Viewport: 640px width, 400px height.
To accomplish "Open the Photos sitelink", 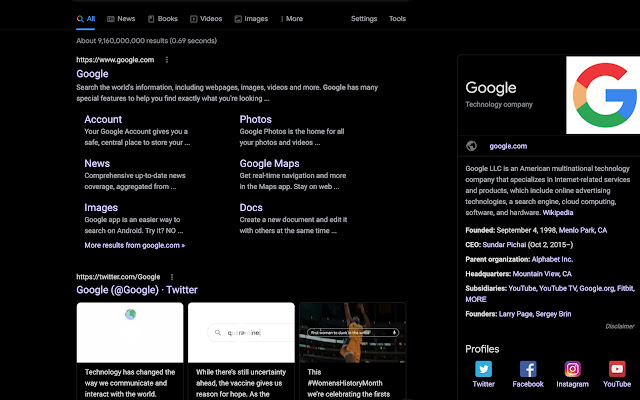I will [256, 119].
